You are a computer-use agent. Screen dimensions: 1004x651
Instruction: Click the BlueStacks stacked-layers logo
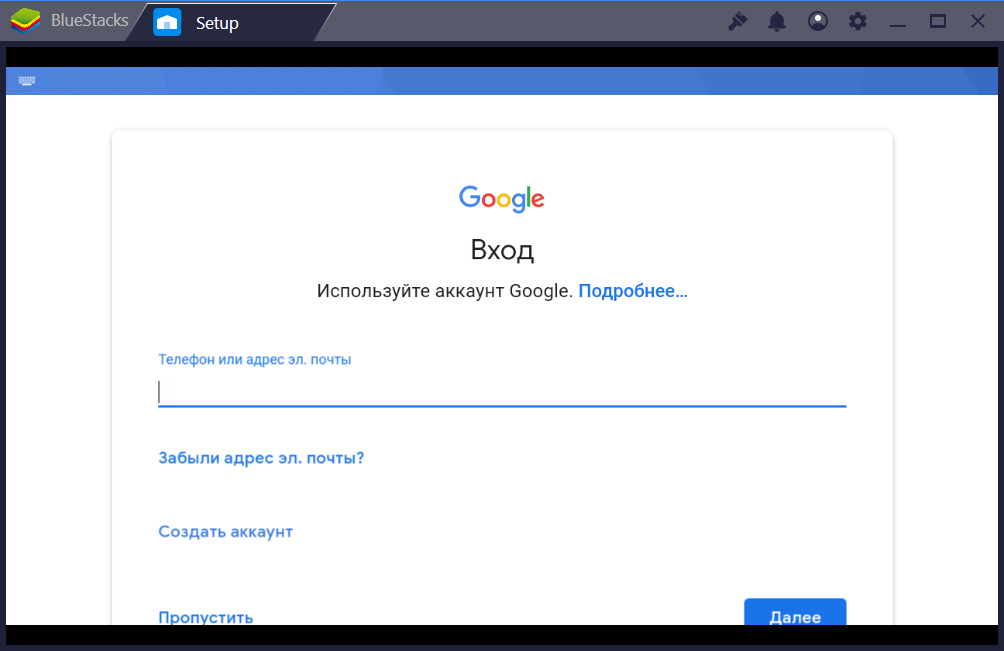[25, 21]
